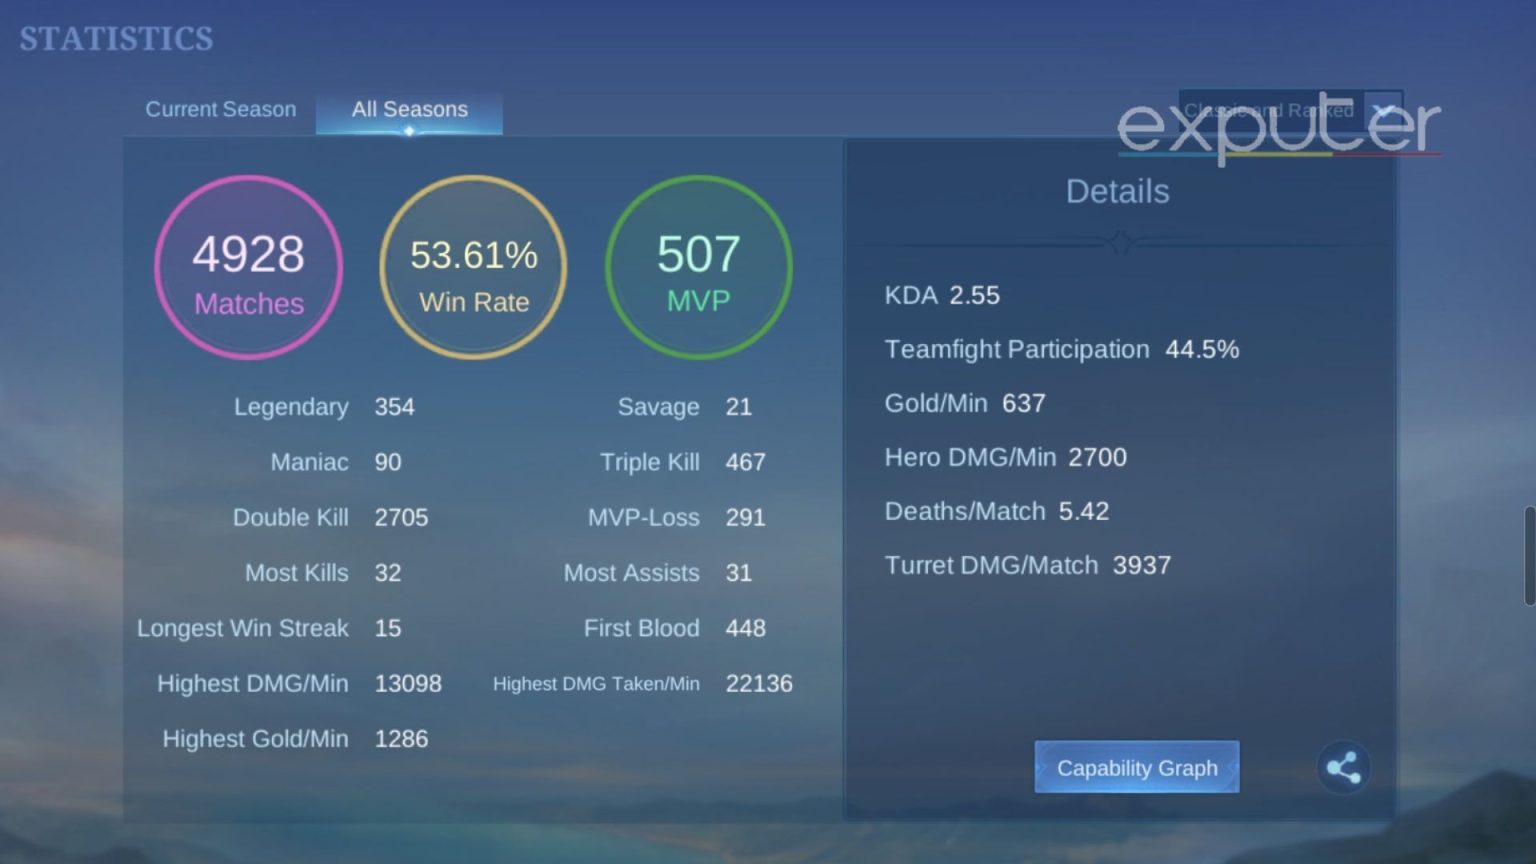Select the Highest DMG Taken/Min stat
Screen dimensions: 1536x864
point(642,684)
